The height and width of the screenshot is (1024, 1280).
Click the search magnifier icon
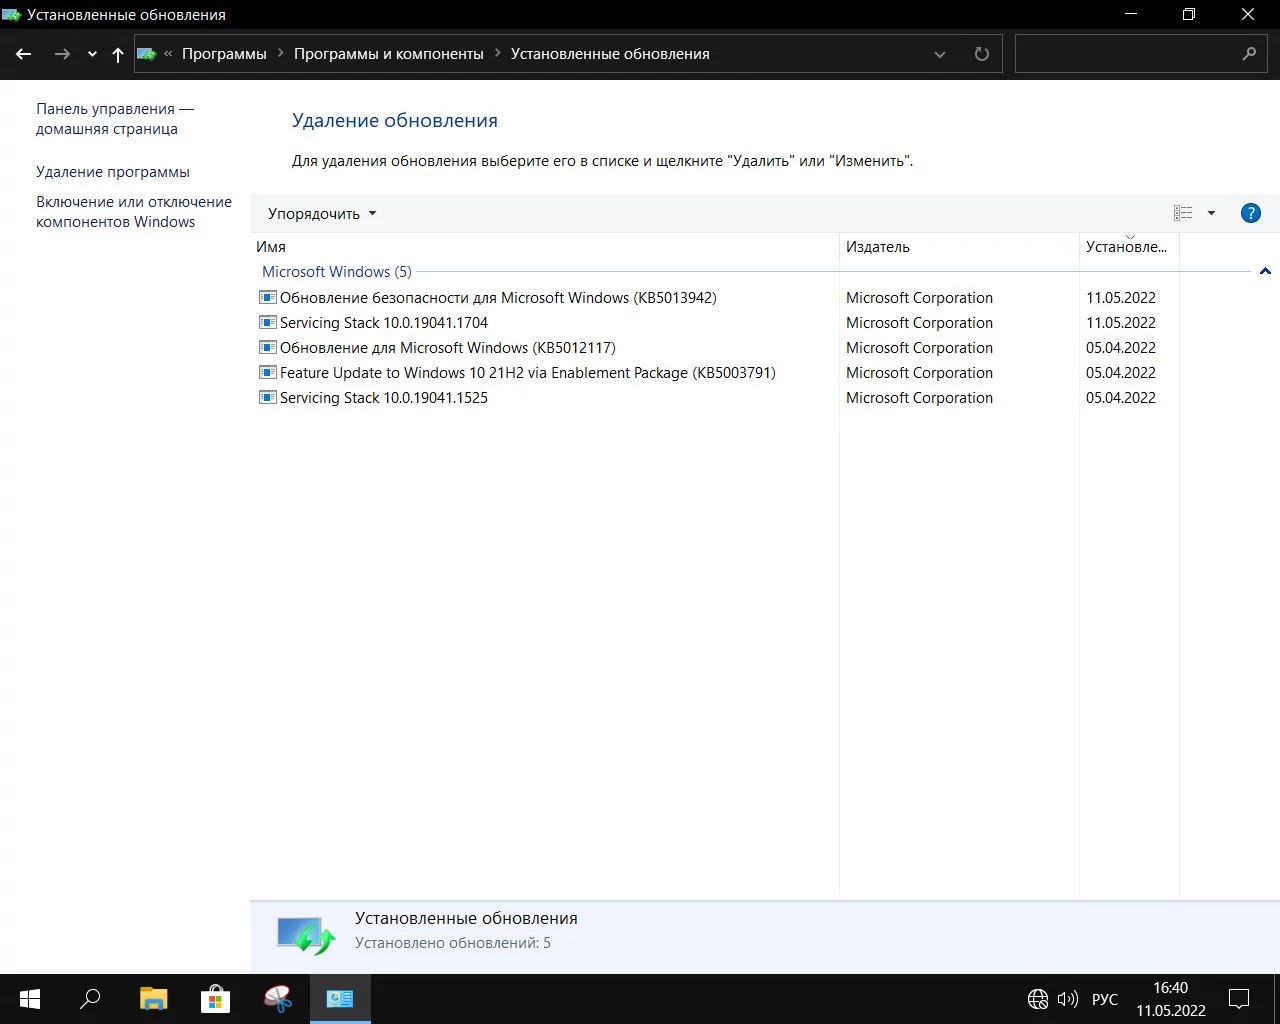click(x=1249, y=54)
